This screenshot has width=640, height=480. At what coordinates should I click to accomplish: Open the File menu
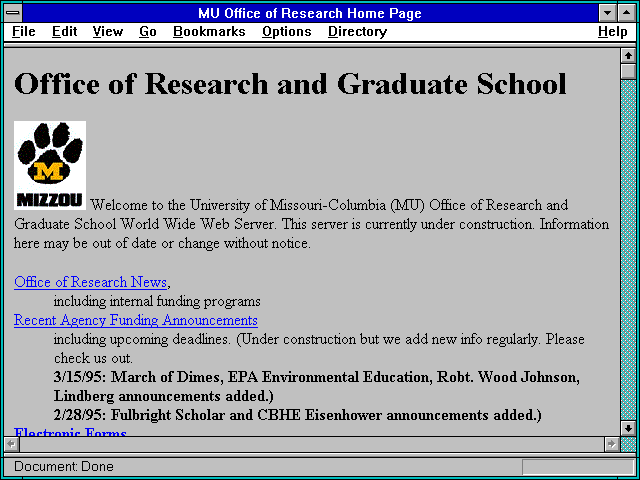[x=24, y=32]
